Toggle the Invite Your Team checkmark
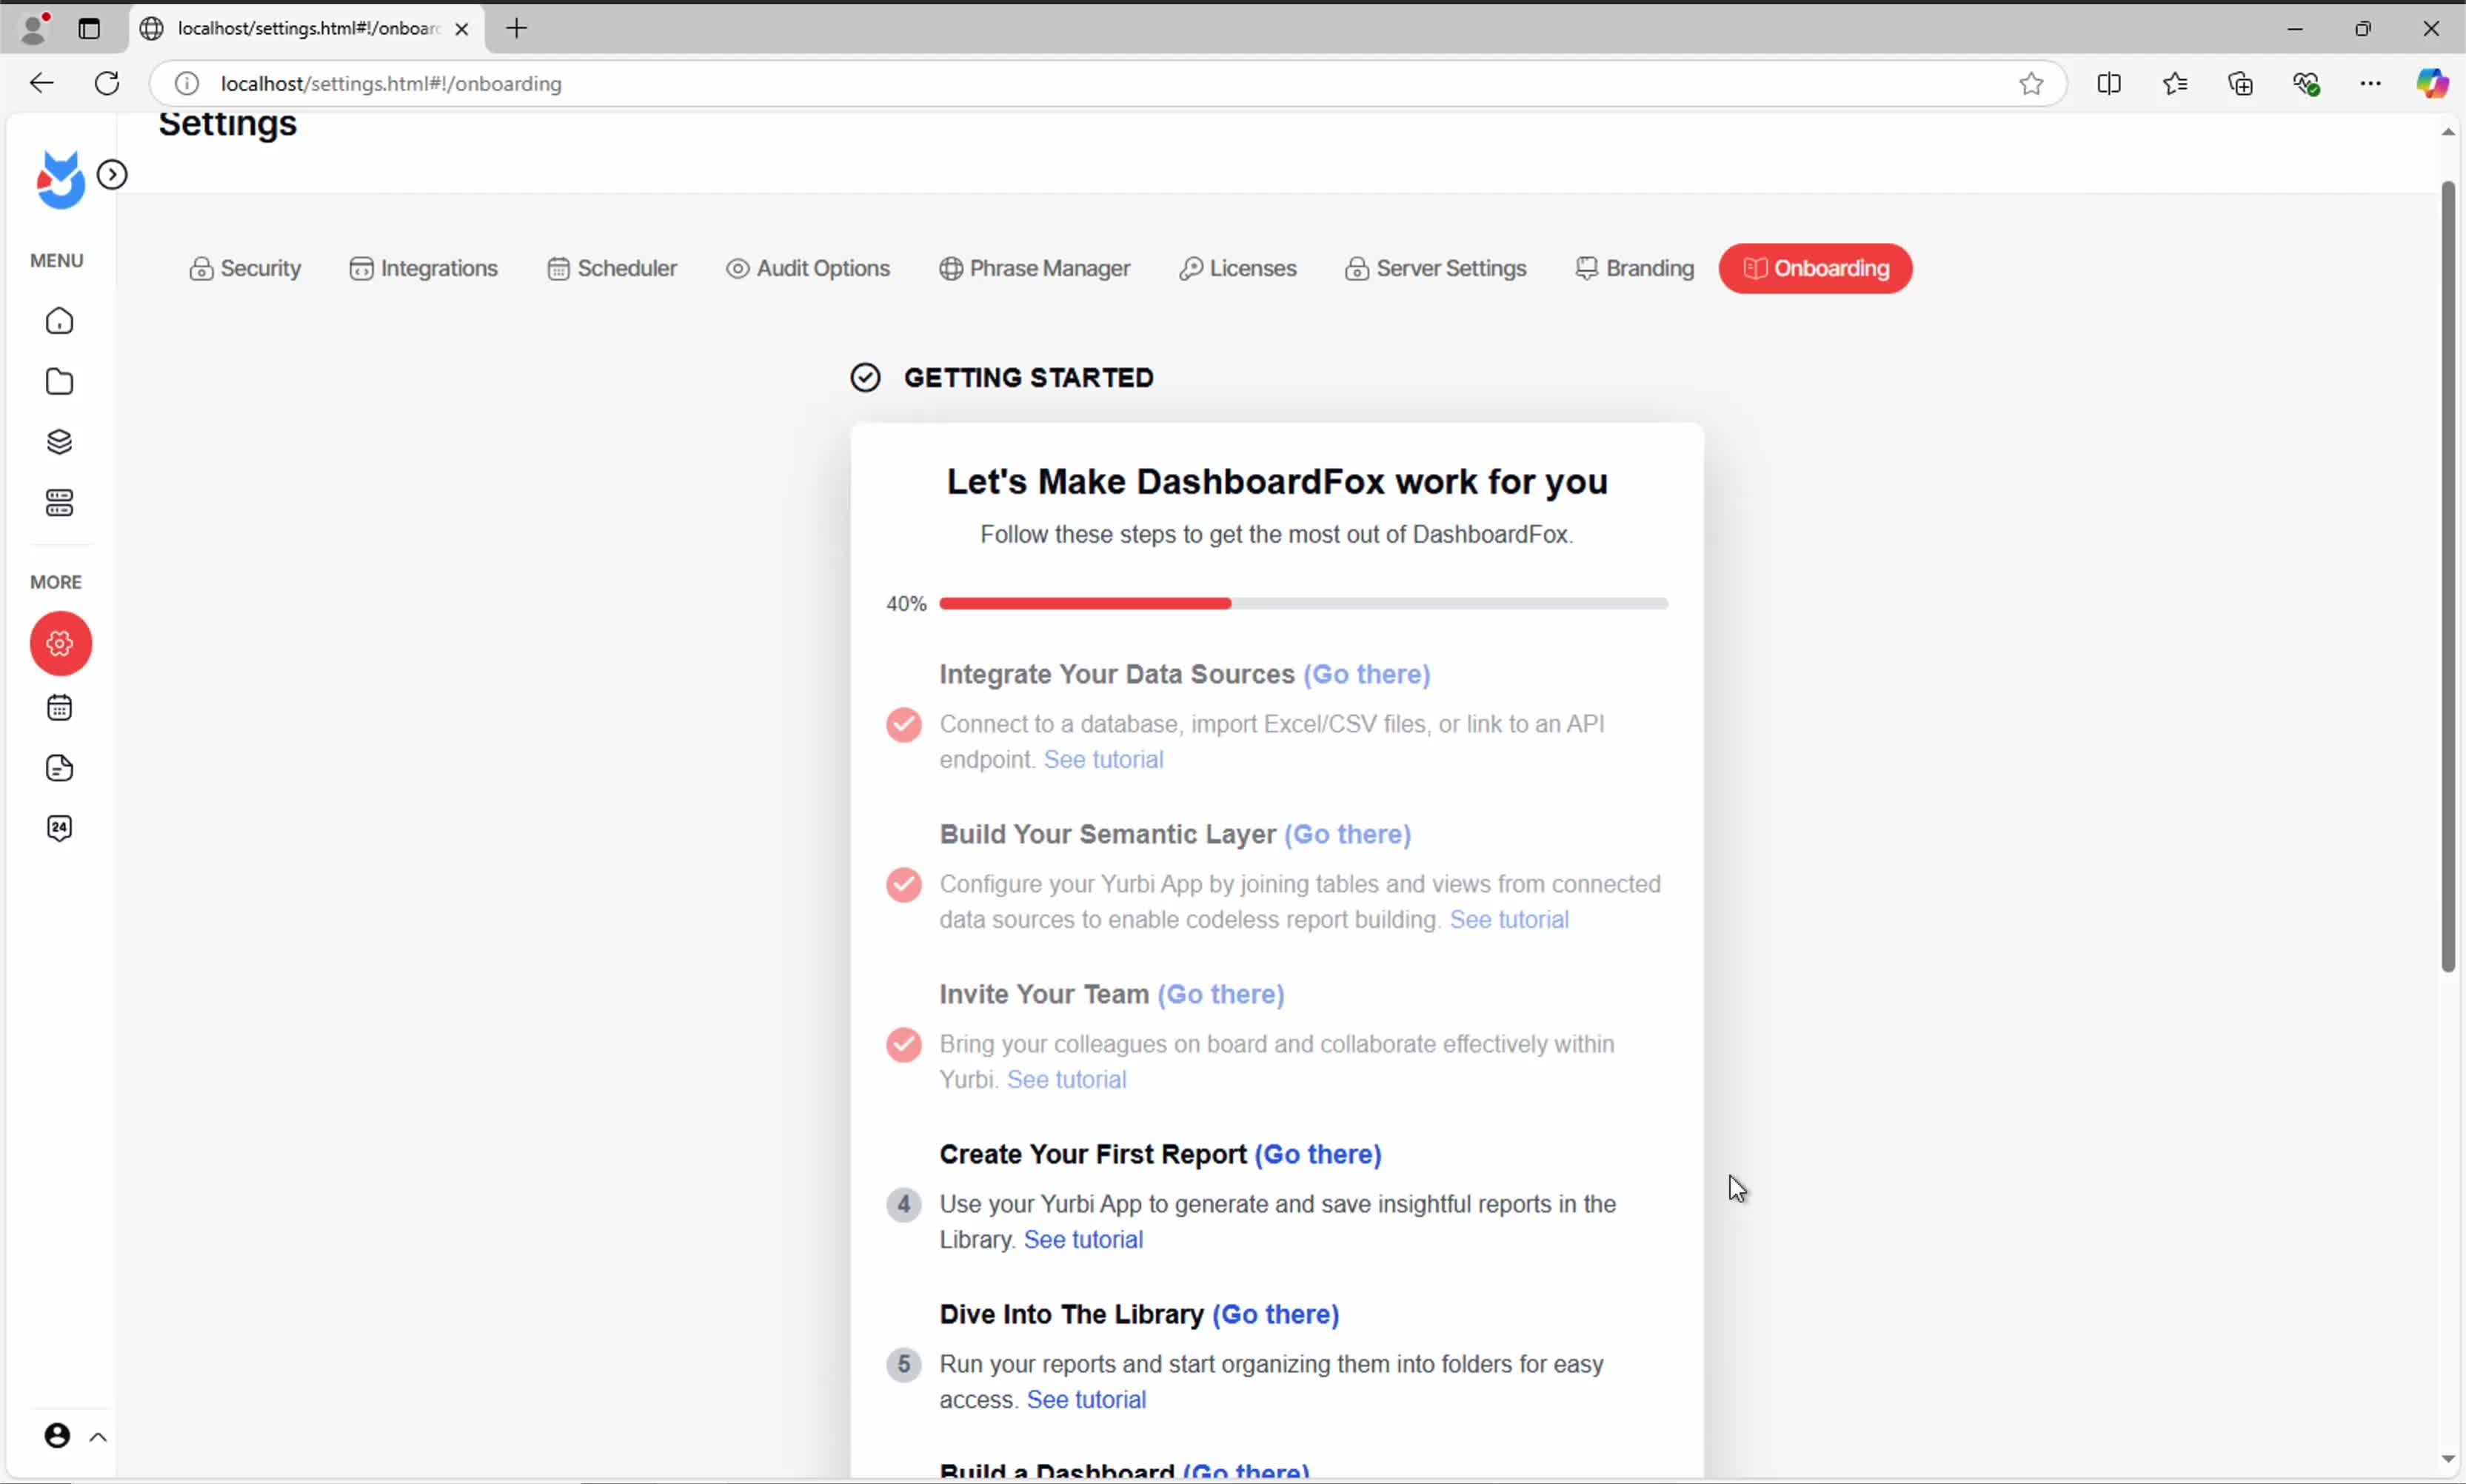 point(903,1045)
